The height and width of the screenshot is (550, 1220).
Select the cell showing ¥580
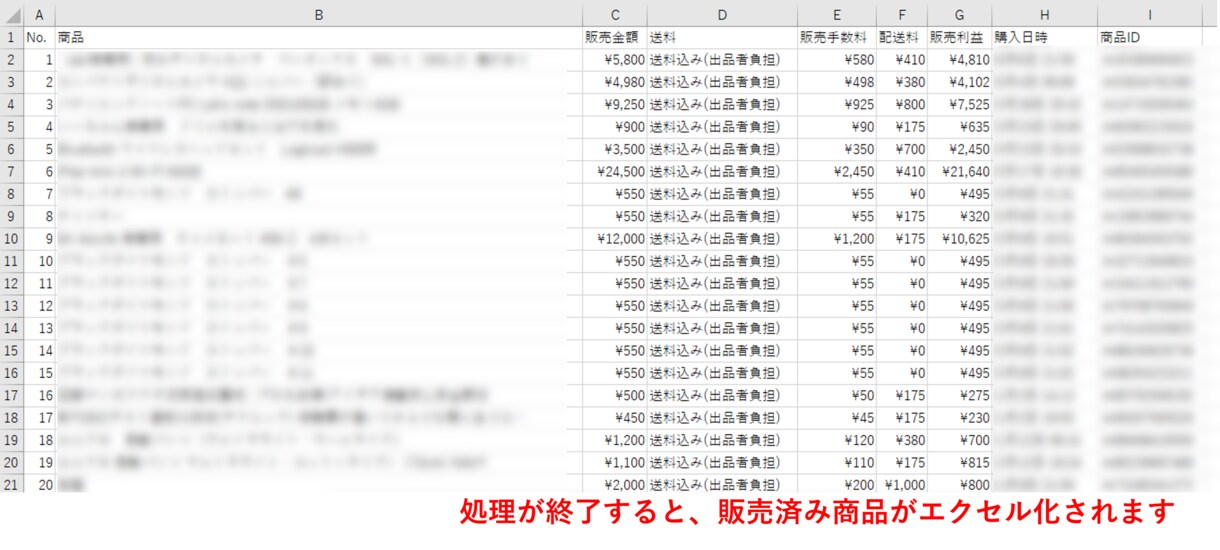coord(837,60)
